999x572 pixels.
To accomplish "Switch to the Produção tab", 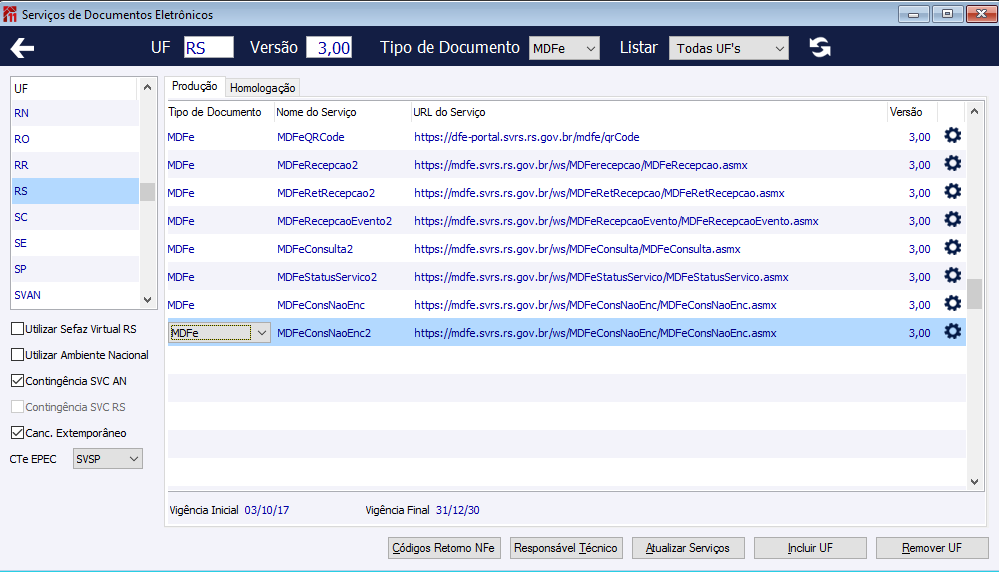I will 194,86.
